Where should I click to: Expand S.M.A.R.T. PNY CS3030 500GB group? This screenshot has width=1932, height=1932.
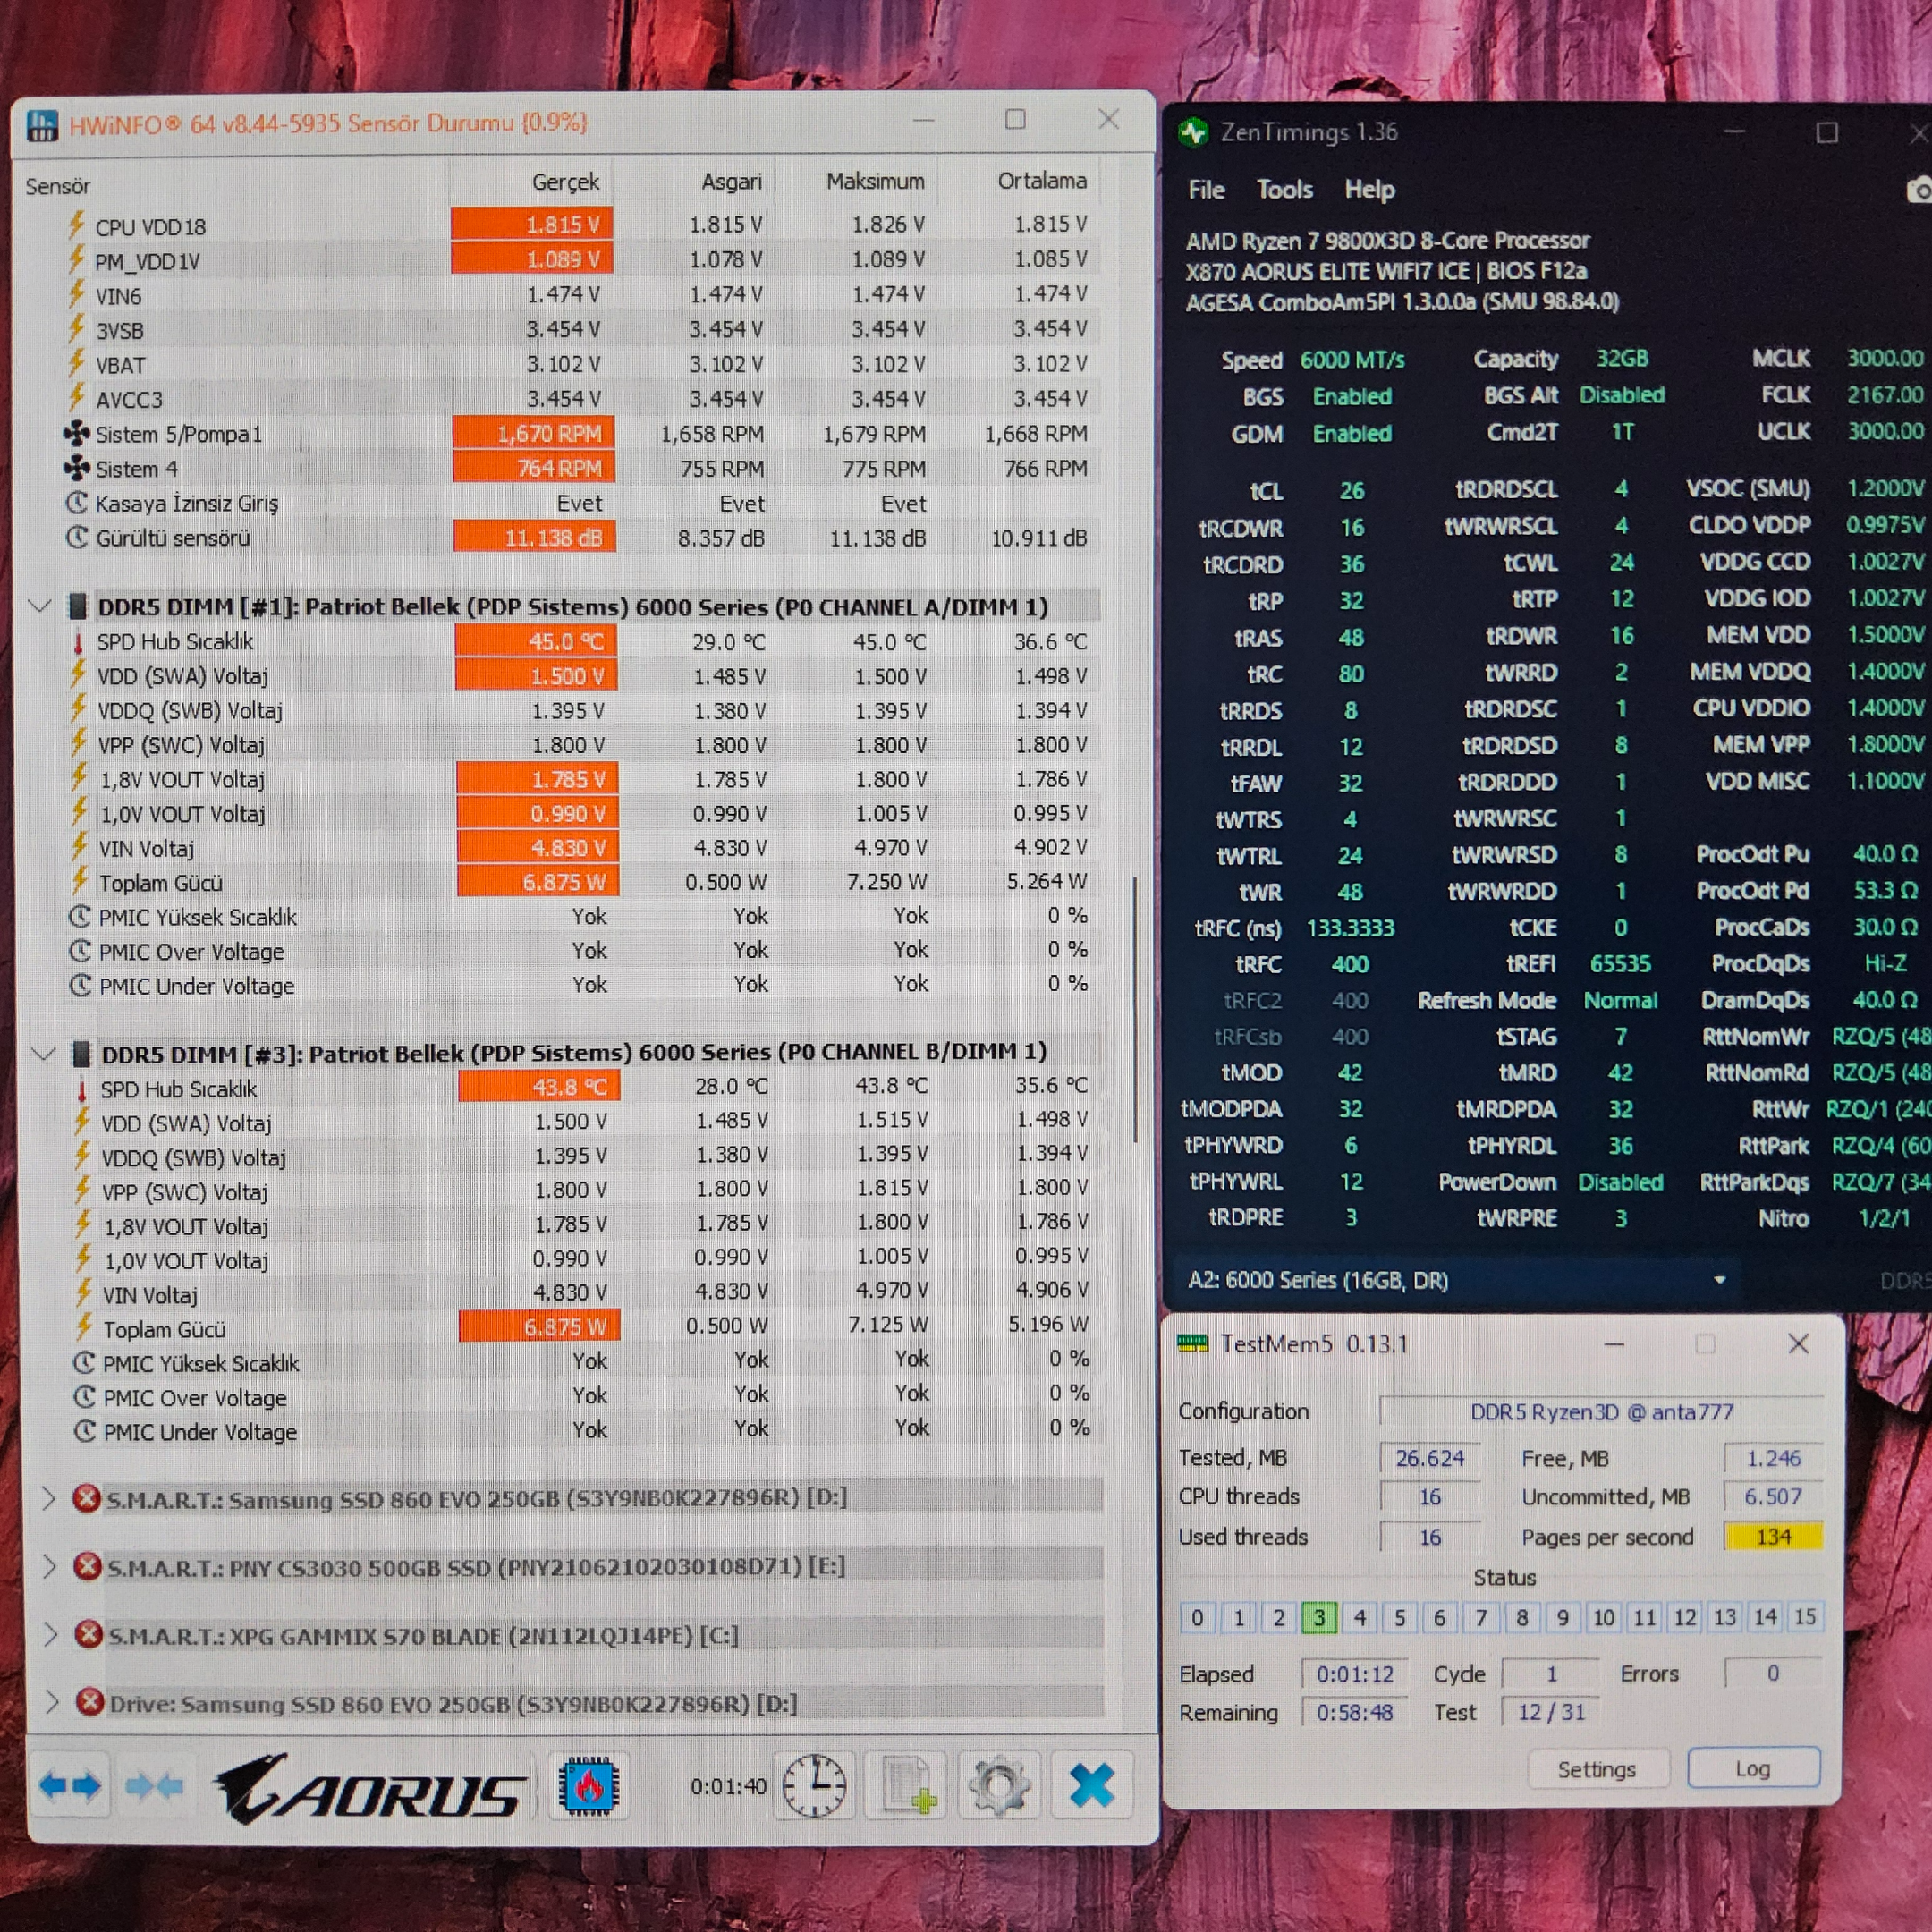(x=49, y=1566)
